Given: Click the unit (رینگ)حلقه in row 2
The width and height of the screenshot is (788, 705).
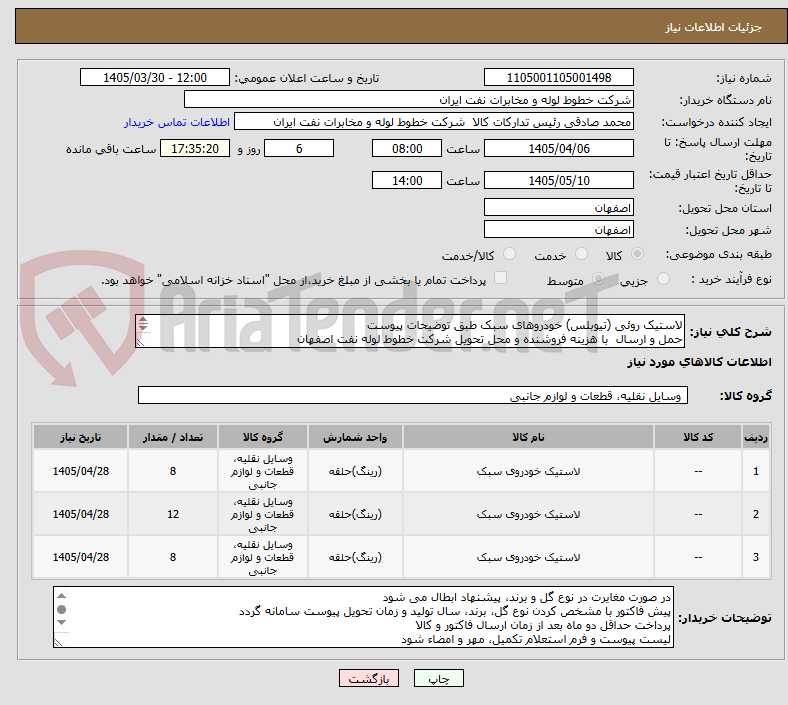Looking at the screenshot, I should click(355, 515).
